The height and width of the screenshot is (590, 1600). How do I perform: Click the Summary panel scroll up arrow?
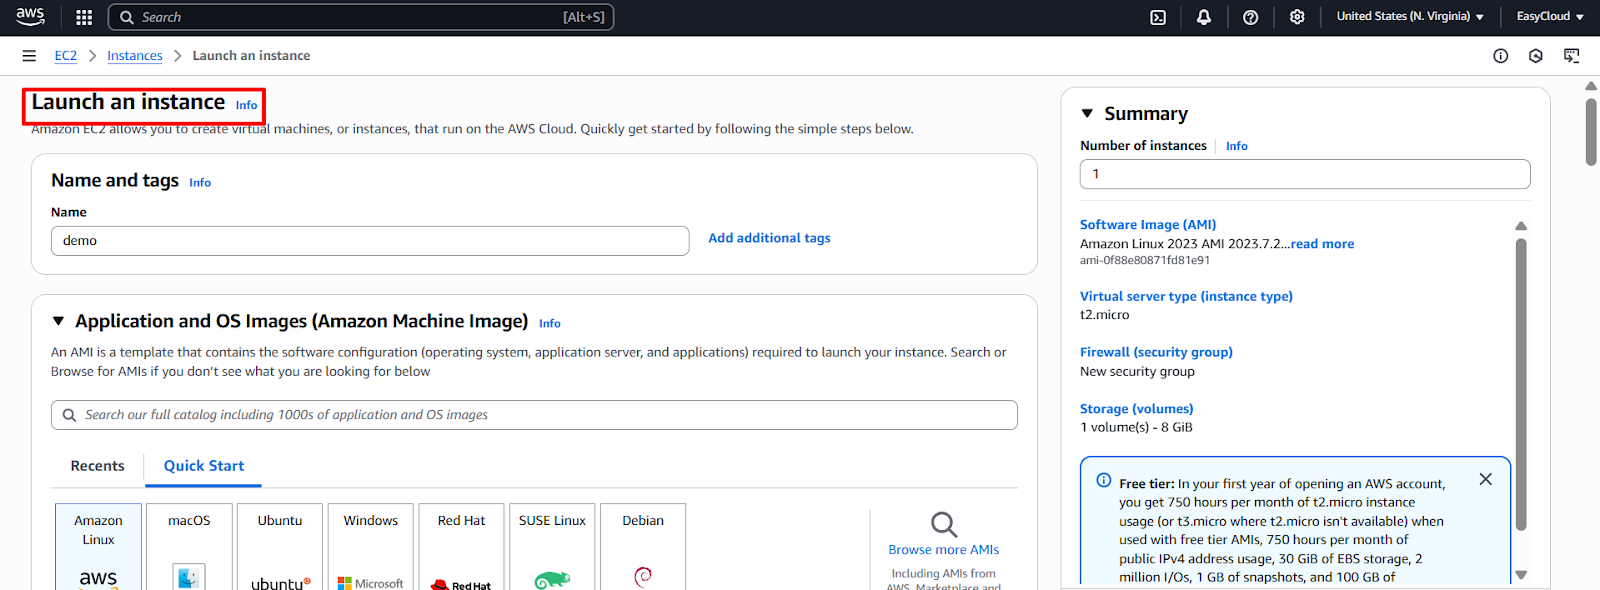1521,226
